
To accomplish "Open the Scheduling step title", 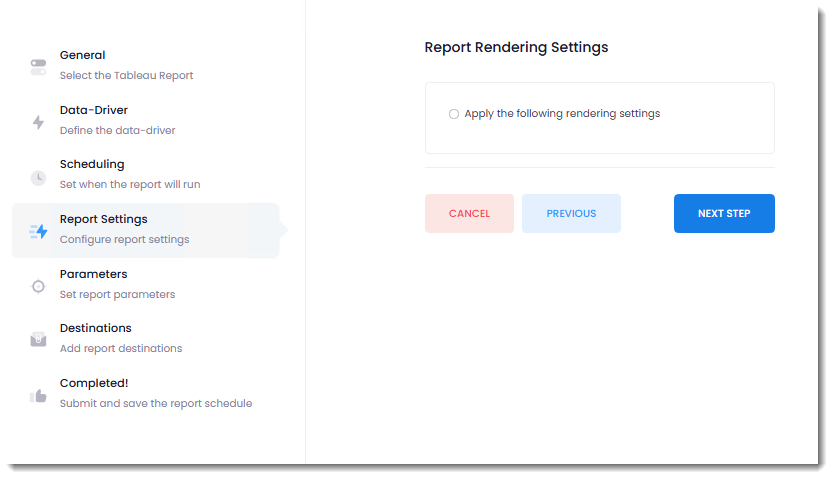I will click(x=92, y=164).
